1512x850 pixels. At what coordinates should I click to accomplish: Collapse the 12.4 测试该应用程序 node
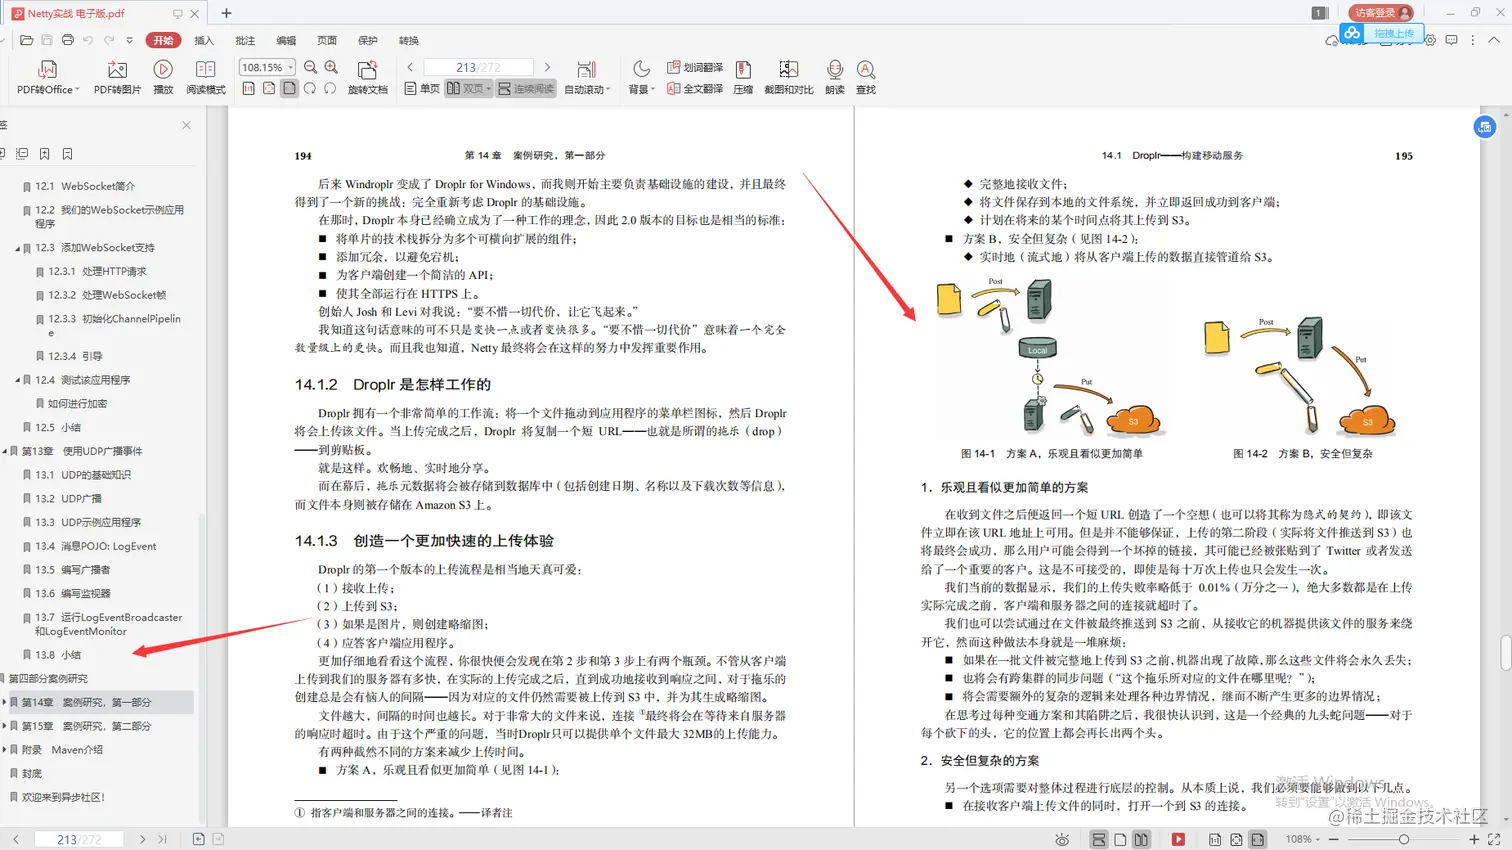(x=17, y=381)
